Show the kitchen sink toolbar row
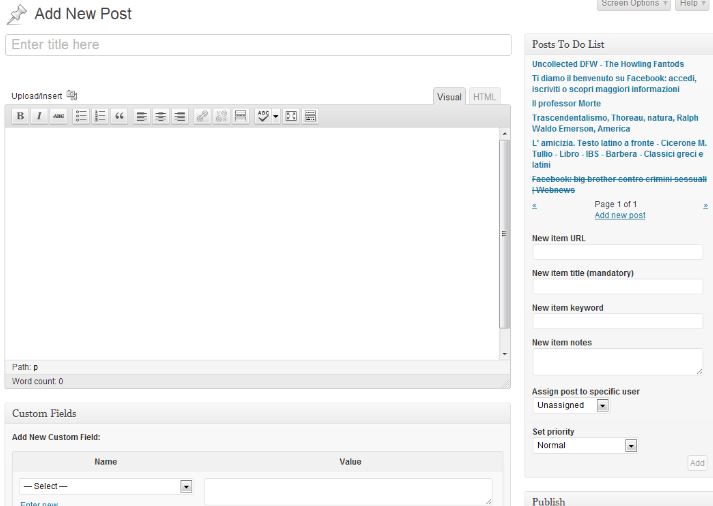This screenshot has width=713, height=506. click(310, 116)
